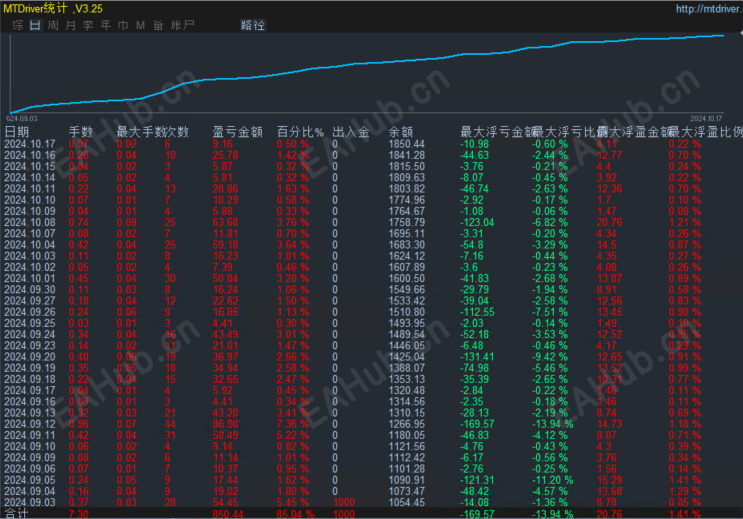The height and width of the screenshot is (519, 743).
Task: Click the MTDriver统计 V3.25 title
Action: [x=53, y=9]
